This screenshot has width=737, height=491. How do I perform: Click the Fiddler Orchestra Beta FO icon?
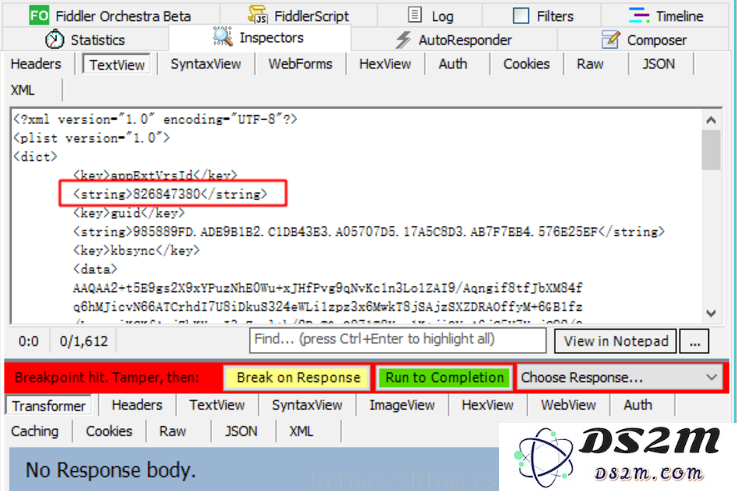[39, 16]
